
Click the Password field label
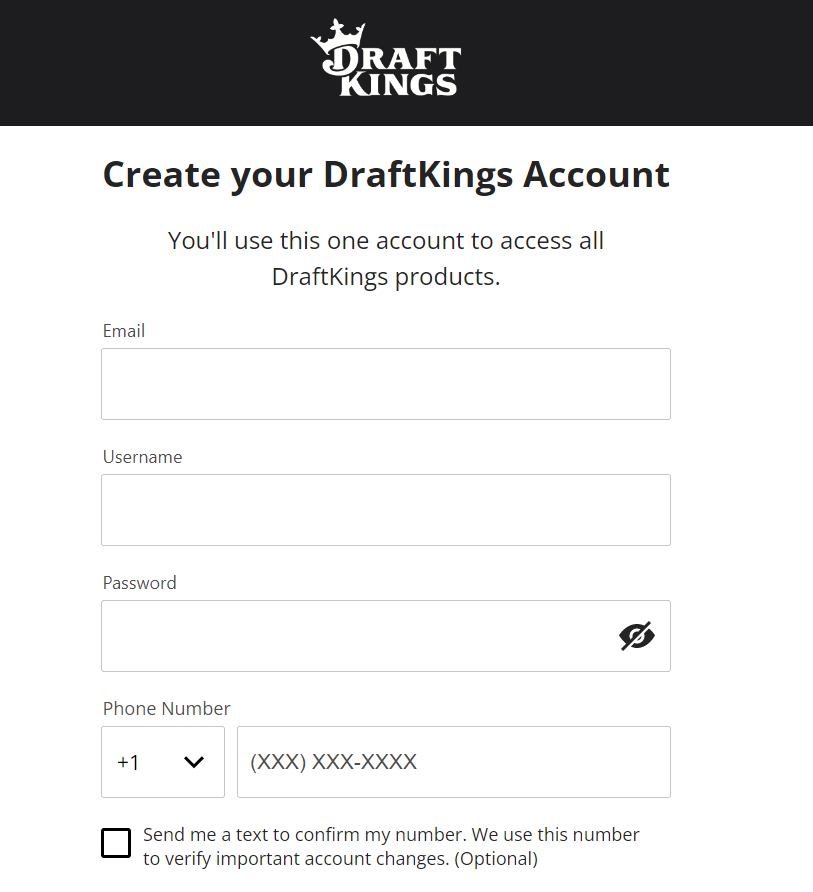coord(139,583)
